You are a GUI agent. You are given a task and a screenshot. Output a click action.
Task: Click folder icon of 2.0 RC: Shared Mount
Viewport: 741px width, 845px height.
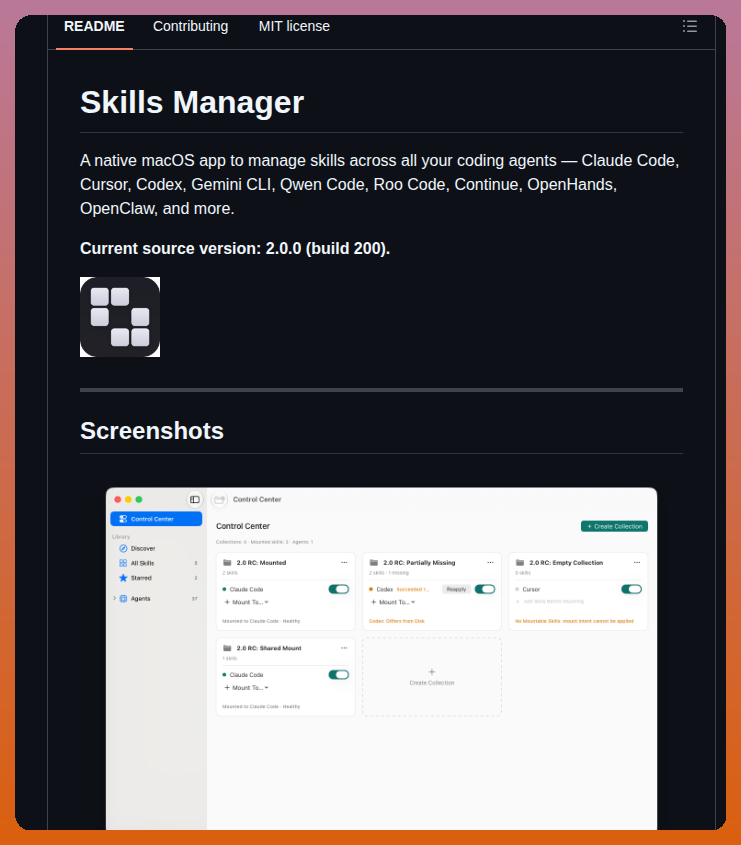pos(227,648)
